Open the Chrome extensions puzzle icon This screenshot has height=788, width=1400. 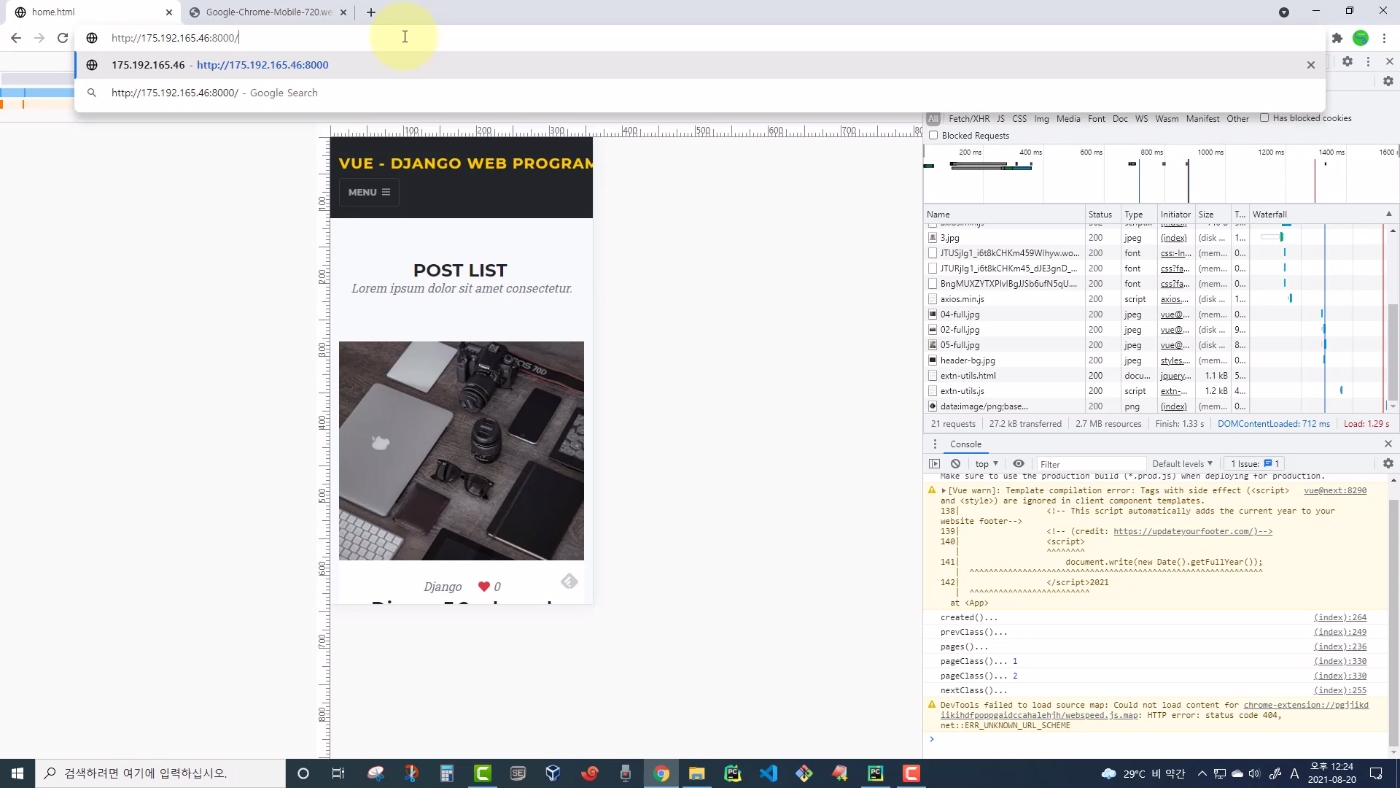tap(1337, 38)
